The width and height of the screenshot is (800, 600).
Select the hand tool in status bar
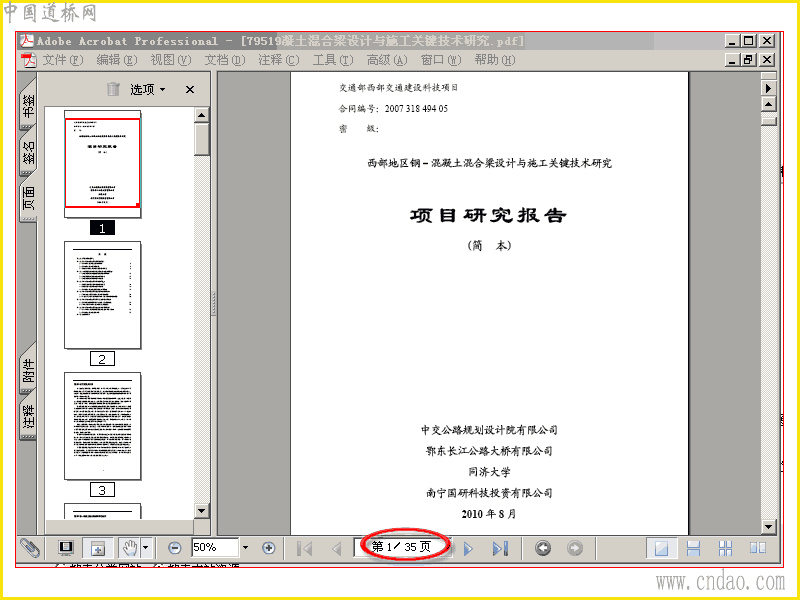(130, 548)
